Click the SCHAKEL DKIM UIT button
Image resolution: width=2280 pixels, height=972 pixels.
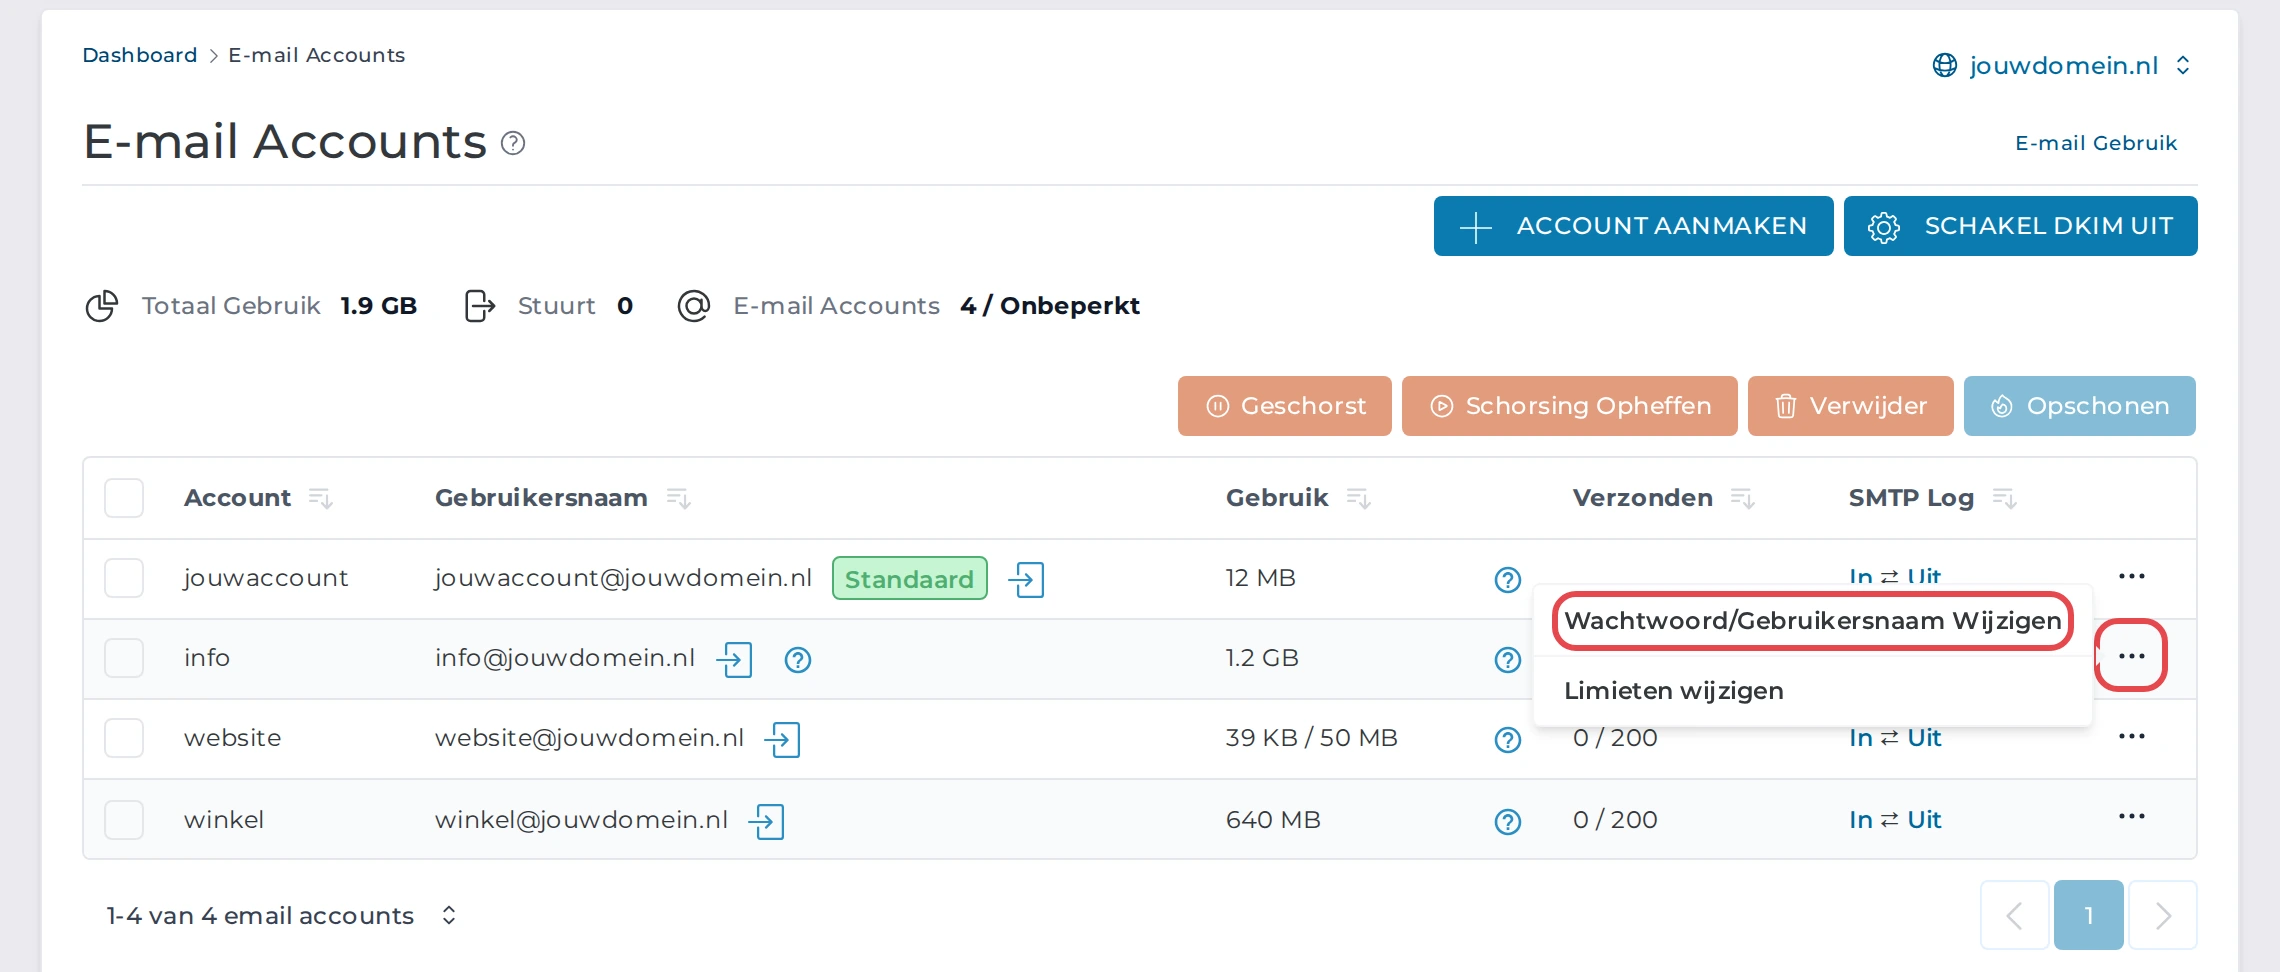(x=2021, y=226)
